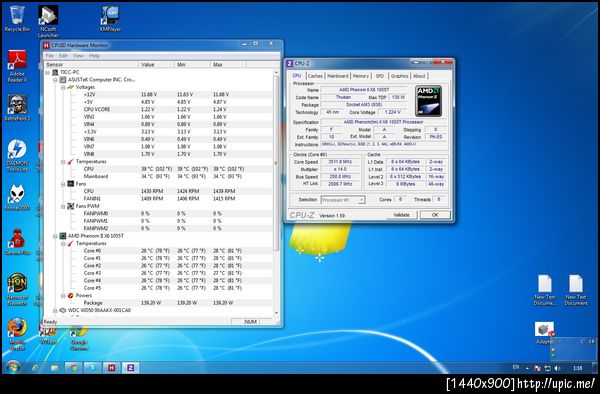The width and height of the screenshot is (600, 394).
Task: Open the KMPlayer desktop shortcut
Action: (x=110, y=18)
